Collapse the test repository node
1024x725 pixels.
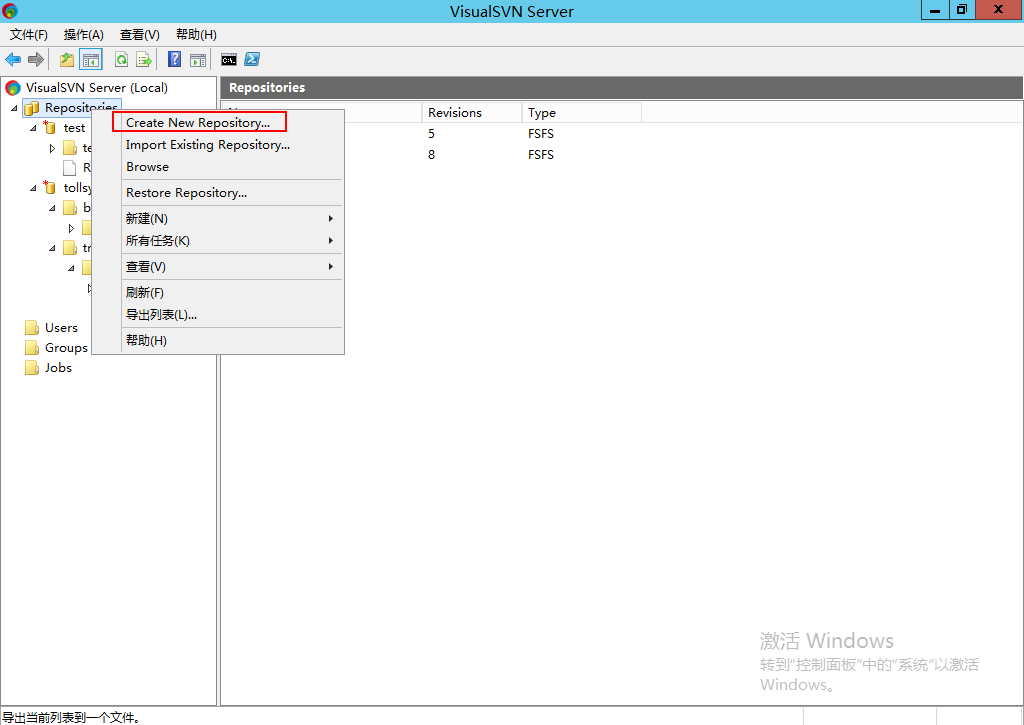point(33,128)
